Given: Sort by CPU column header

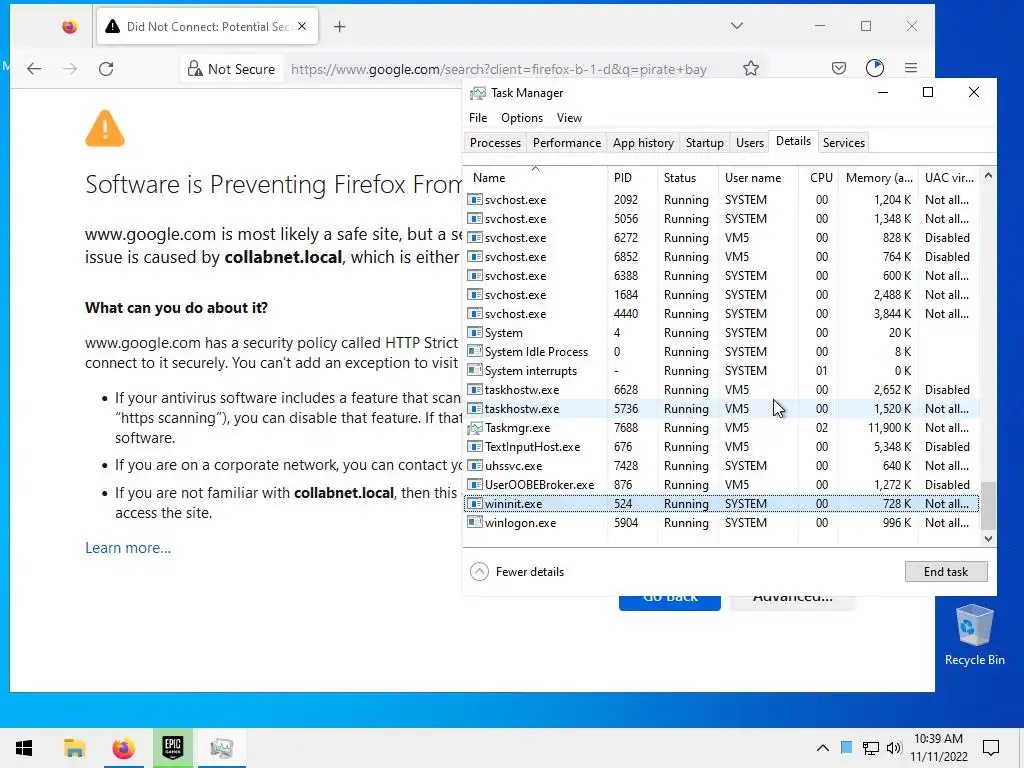Looking at the screenshot, I should click(820, 178).
